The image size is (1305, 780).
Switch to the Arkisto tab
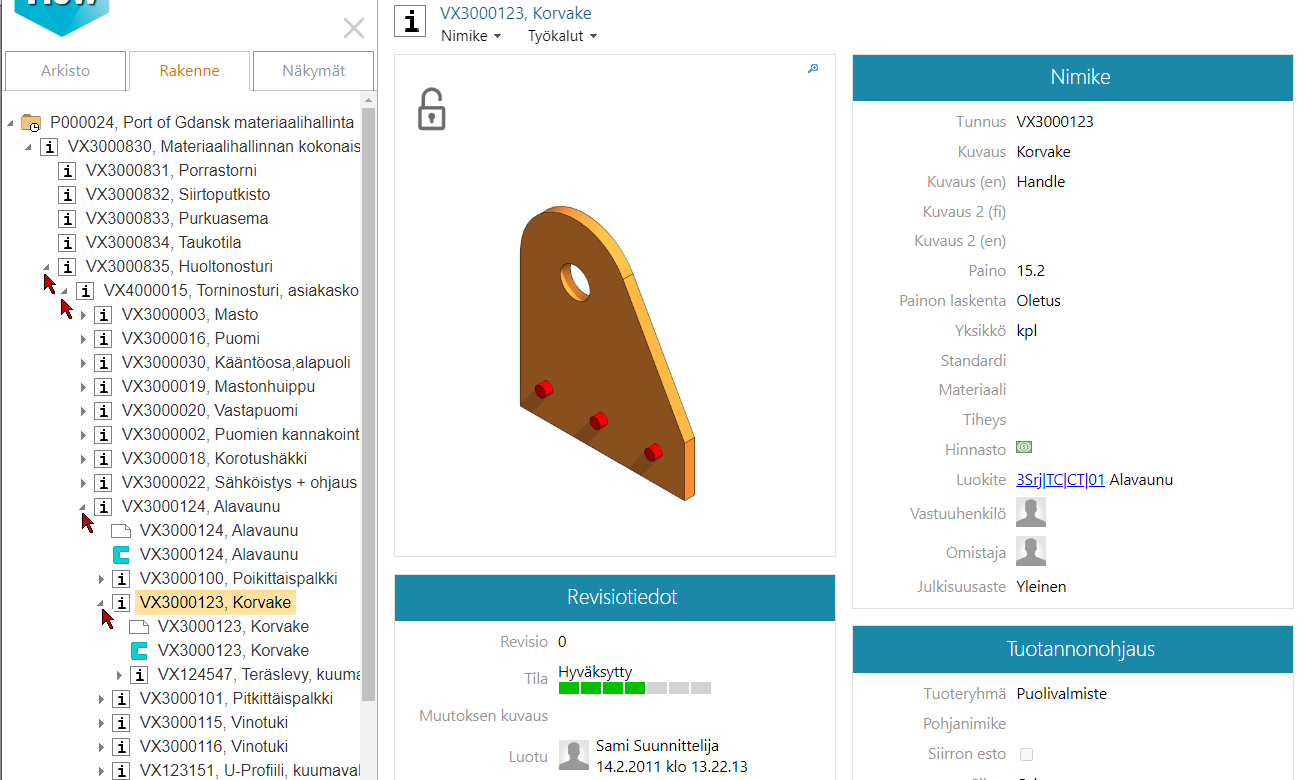(66, 71)
